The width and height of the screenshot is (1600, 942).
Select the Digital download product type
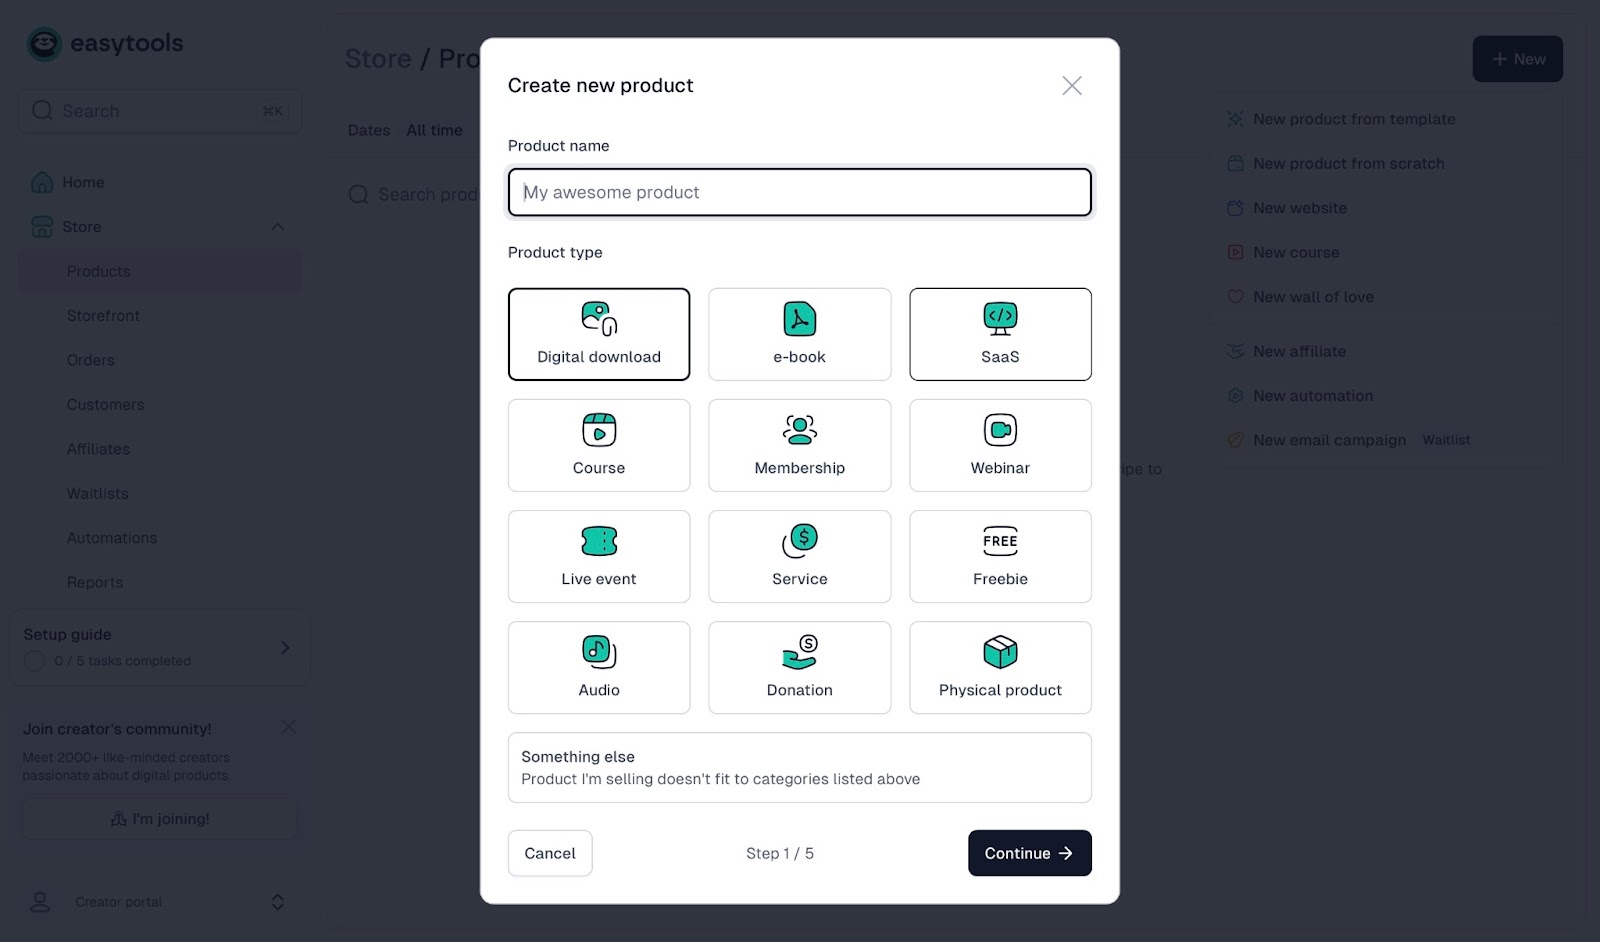[x=599, y=334]
